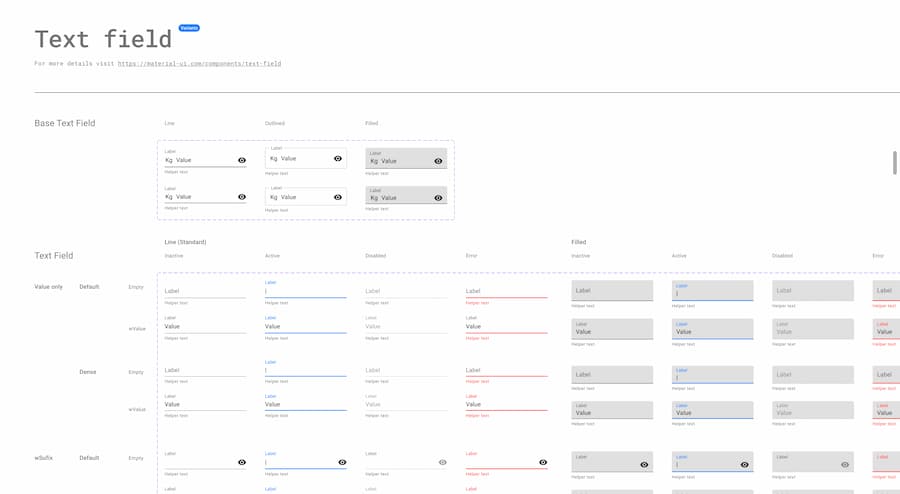Click eye icon in top Line base field
This screenshot has width=900, height=494.
(x=242, y=160)
